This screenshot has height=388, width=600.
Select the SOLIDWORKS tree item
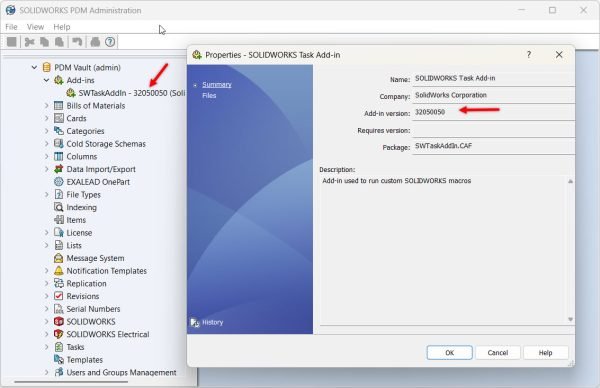[x=91, y=321]
